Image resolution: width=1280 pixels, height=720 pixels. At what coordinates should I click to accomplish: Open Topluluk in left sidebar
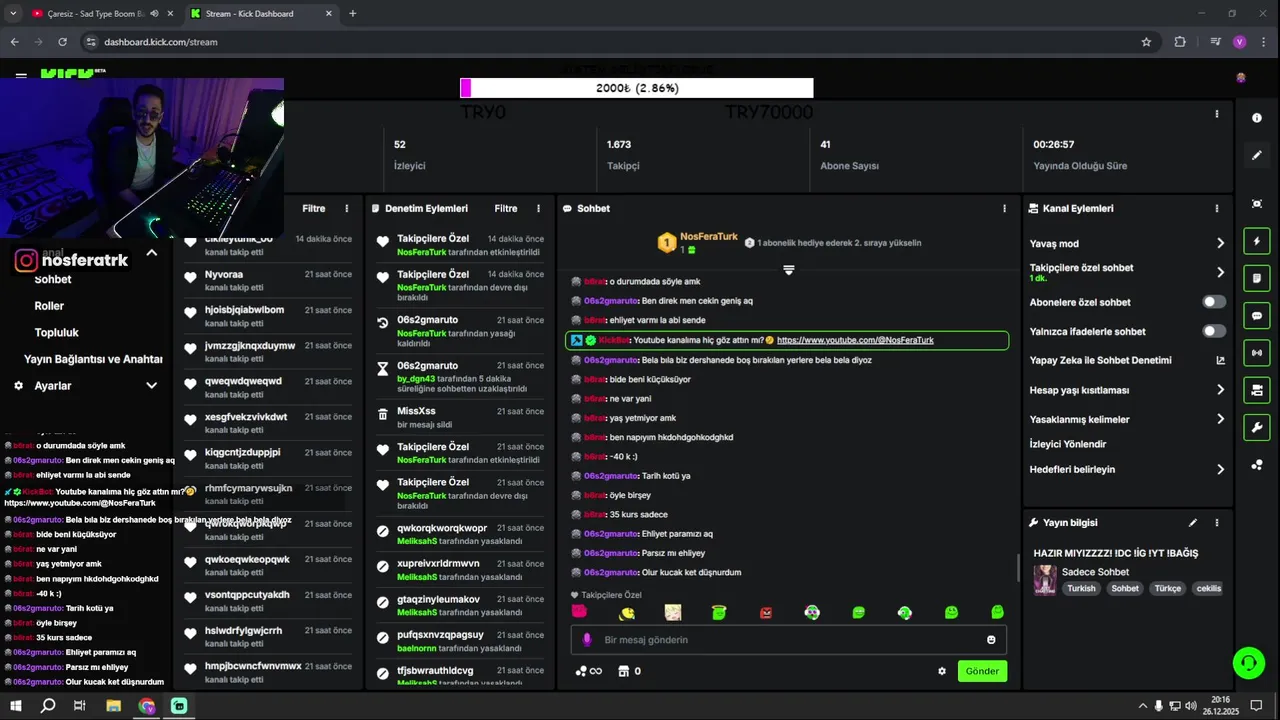pyautogui.click(x=56, y=332)
